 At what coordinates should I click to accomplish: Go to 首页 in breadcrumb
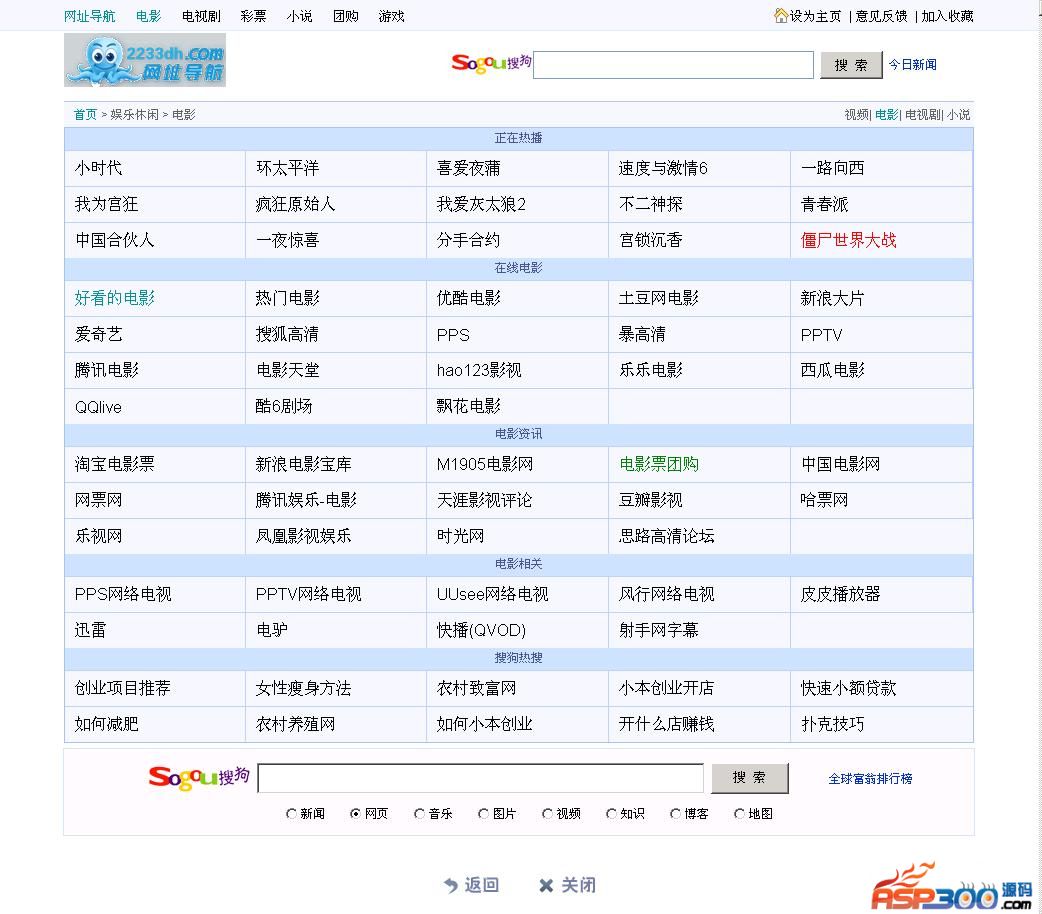tap(85, 114)
